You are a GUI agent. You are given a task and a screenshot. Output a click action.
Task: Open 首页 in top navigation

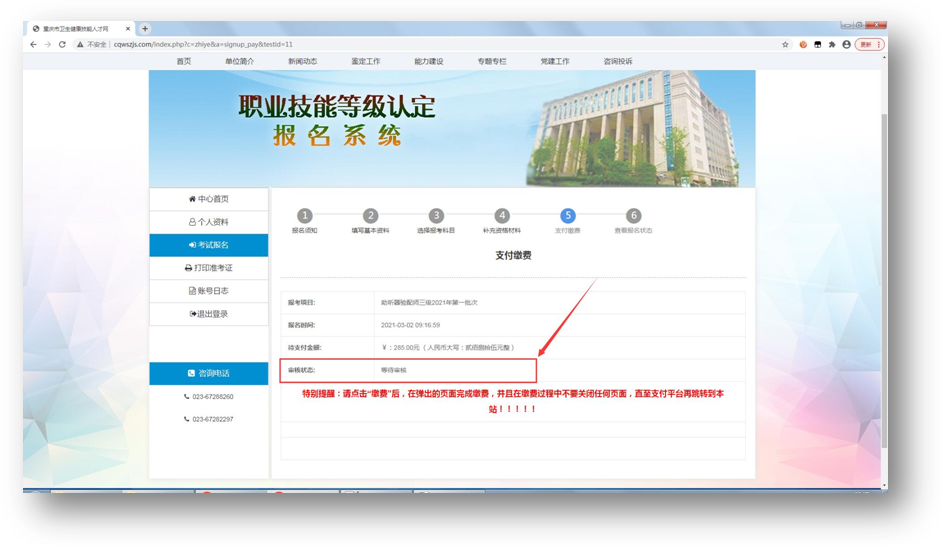184,62
